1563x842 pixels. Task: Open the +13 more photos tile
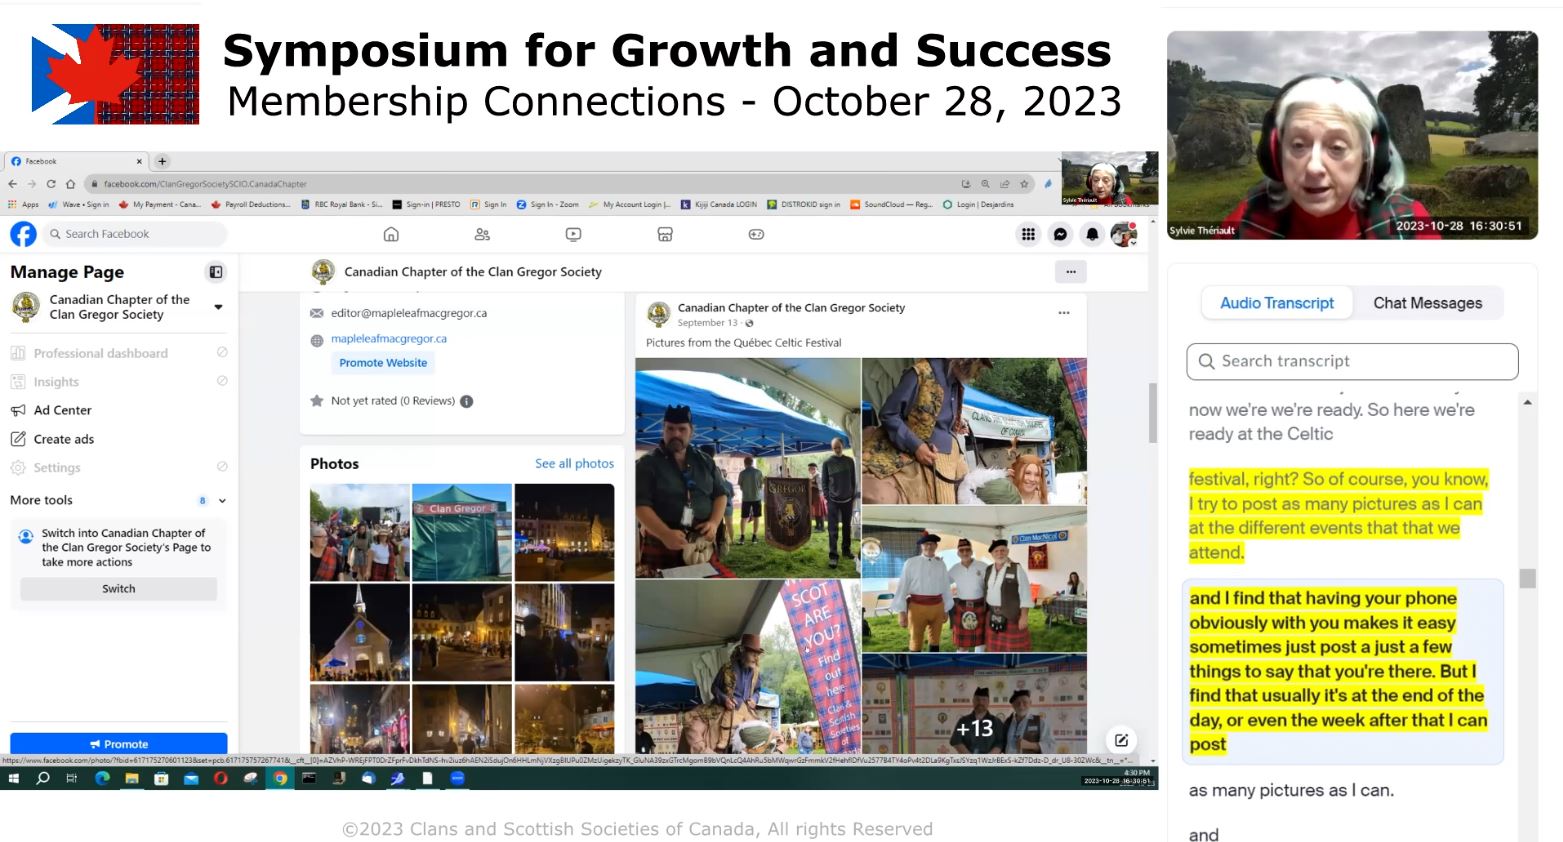click(x=974, y=703)
